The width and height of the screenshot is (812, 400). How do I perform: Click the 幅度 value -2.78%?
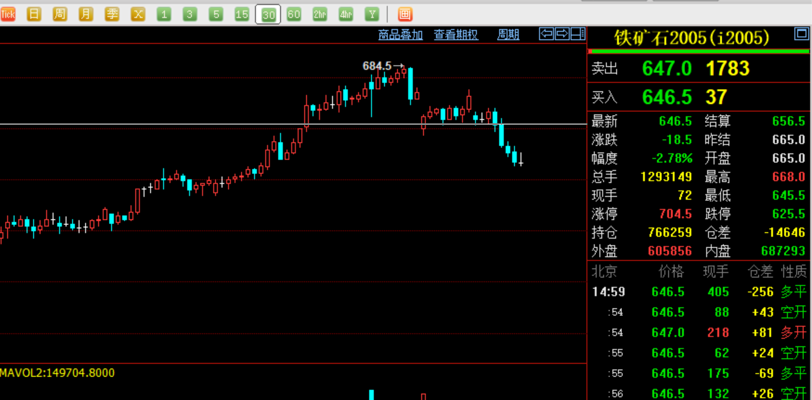point(672,158)
